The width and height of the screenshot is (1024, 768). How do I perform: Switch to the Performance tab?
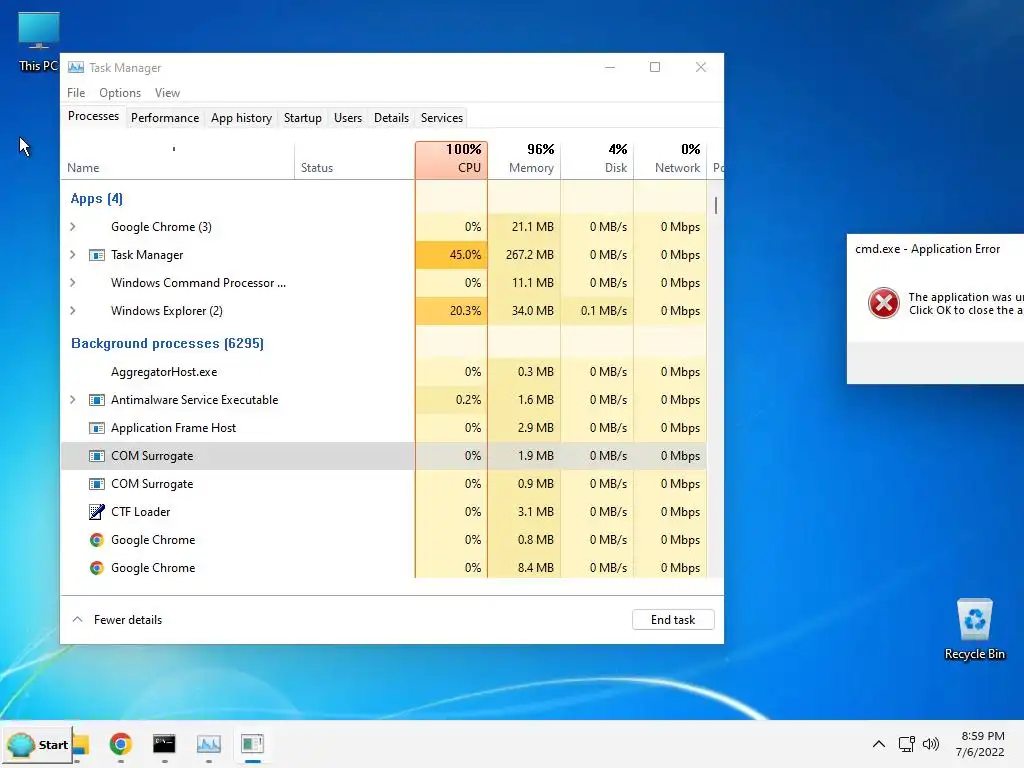tap(165, 118)
